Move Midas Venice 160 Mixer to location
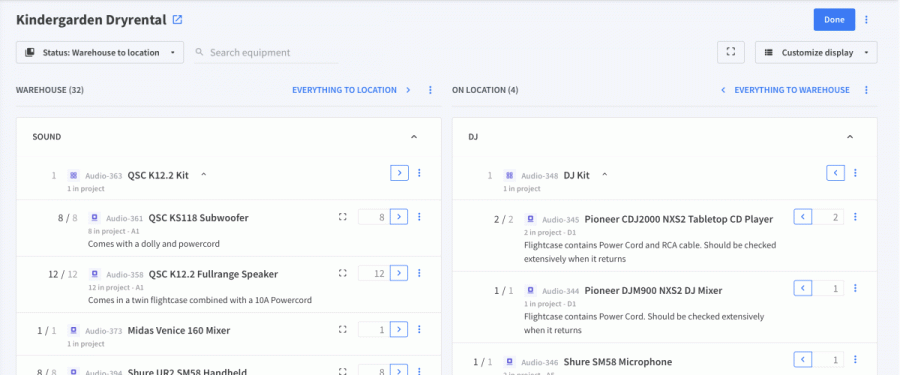900x375 pixels. click(x=399, y=330)
